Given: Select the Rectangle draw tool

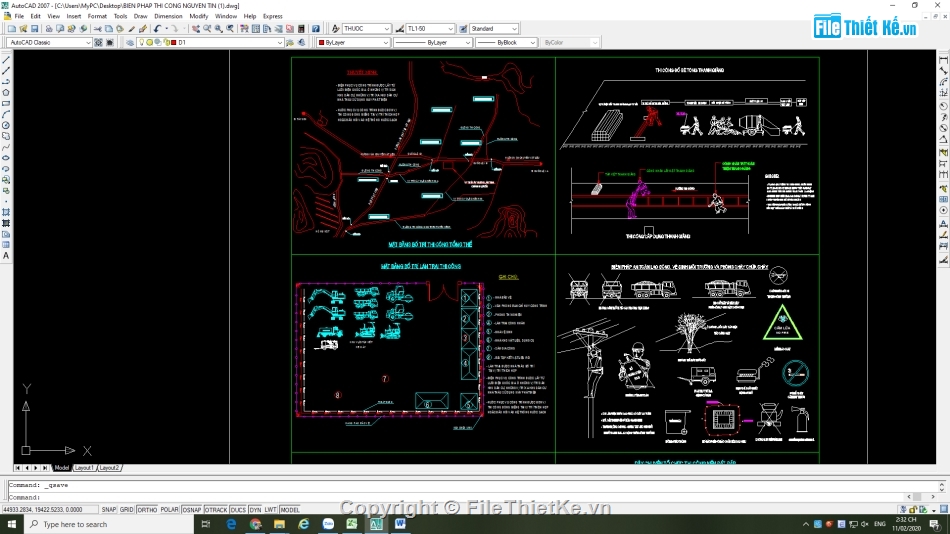Looking at the screenshot, I should pos(6,104).
